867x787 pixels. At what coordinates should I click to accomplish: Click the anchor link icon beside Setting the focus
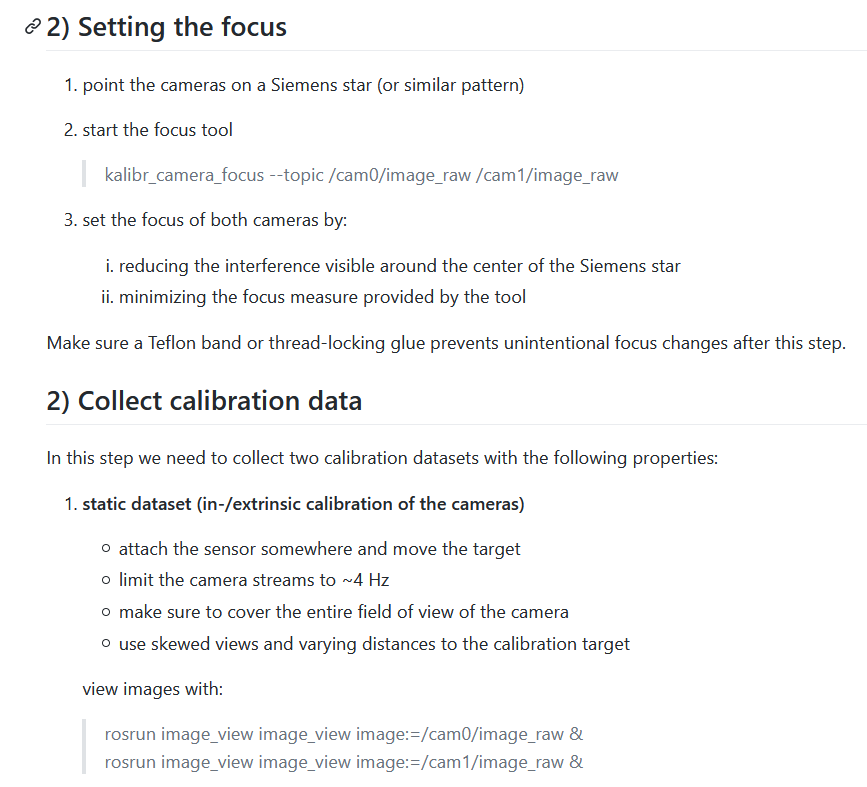pyautogui.click(x=33, y=27)
